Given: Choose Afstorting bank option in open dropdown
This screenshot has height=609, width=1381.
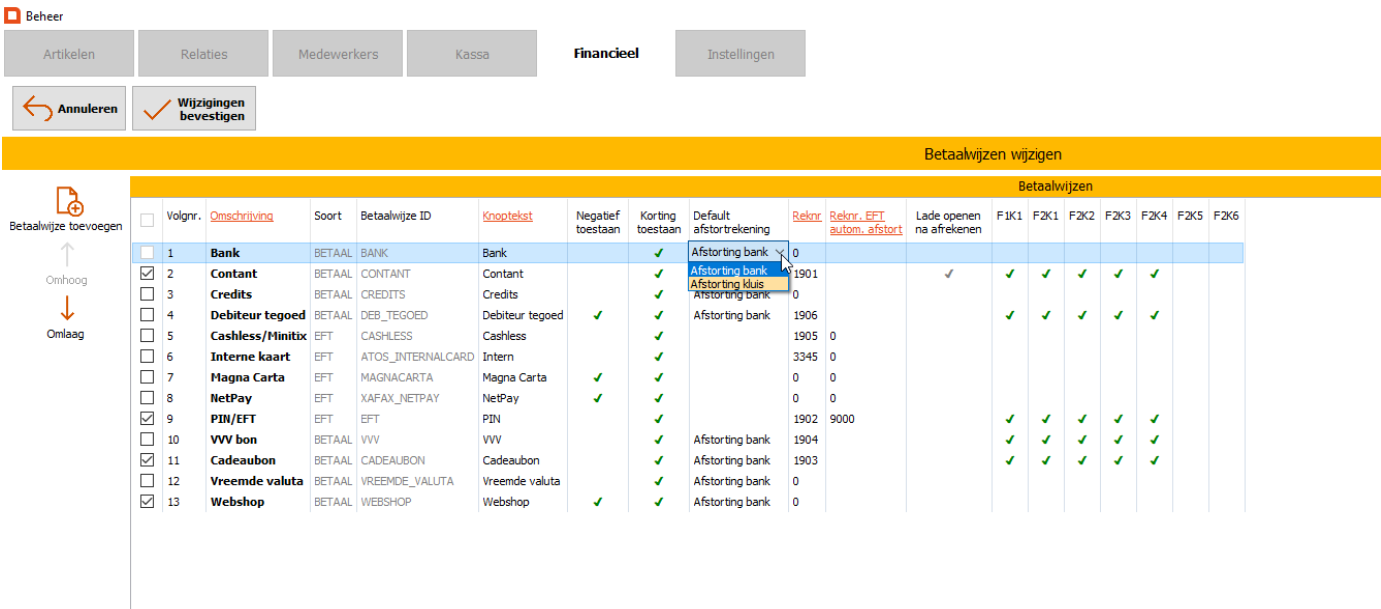Looking at the screenshot, I should point(729,270).
